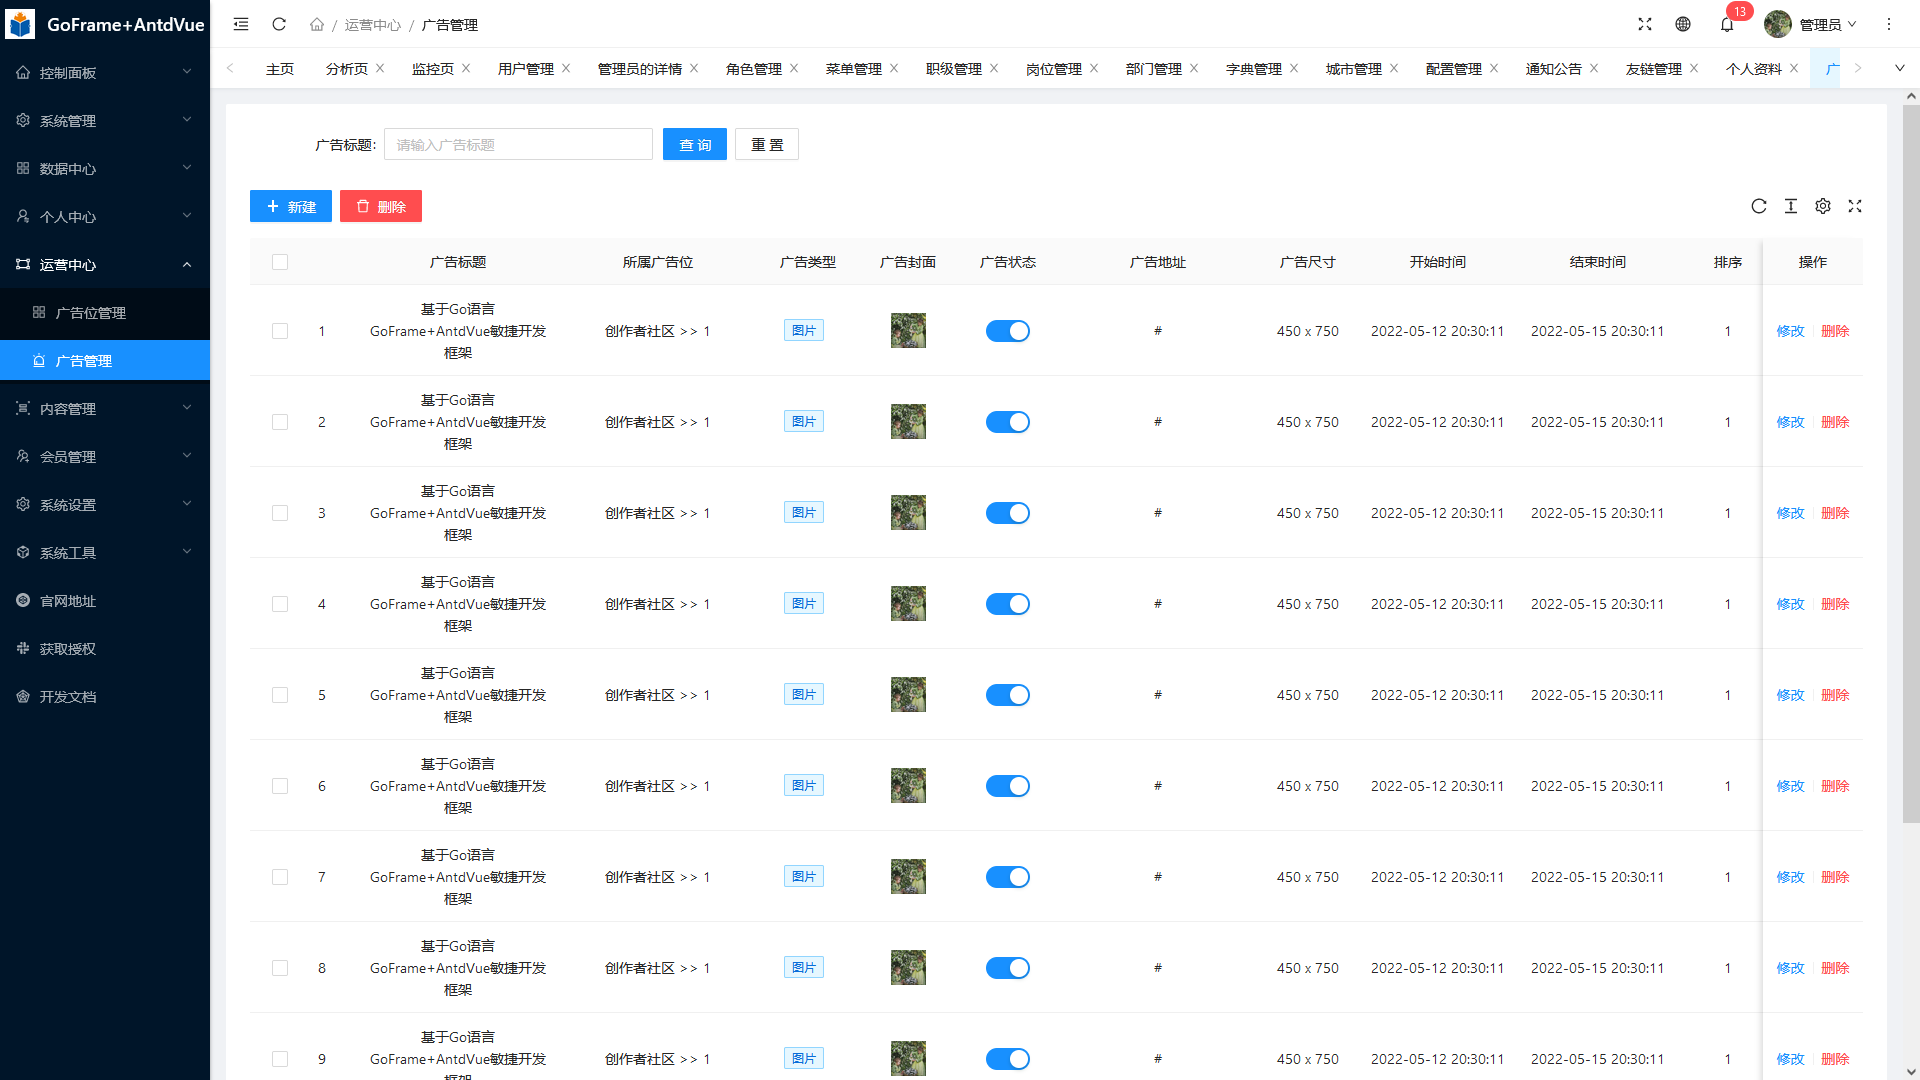Enter fullscreen using the header expand icon
The height and width of the screenshot is (1080, 1920).
(x=1645, y=24)
